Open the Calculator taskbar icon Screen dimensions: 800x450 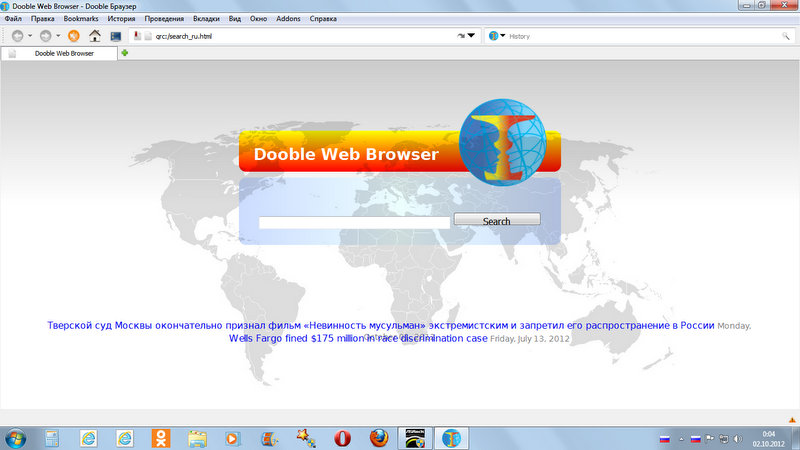tap(52, 438)
